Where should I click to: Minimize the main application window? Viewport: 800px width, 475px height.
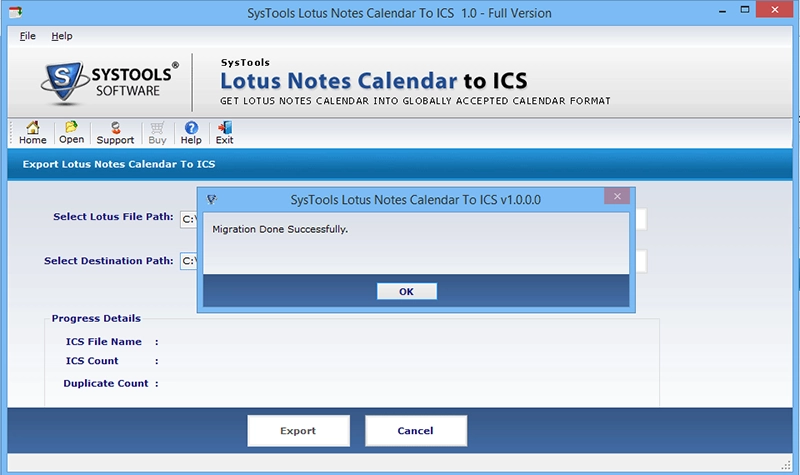tap(722, 11)
